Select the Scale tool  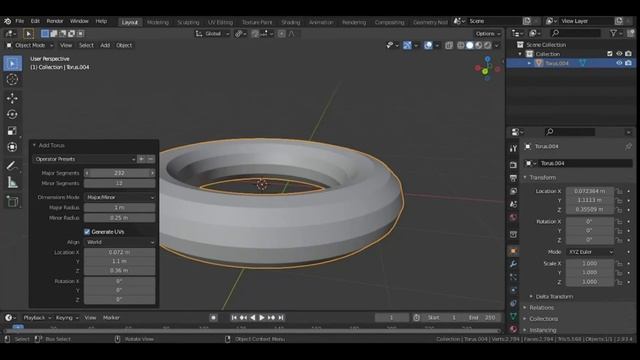point(12,131)
